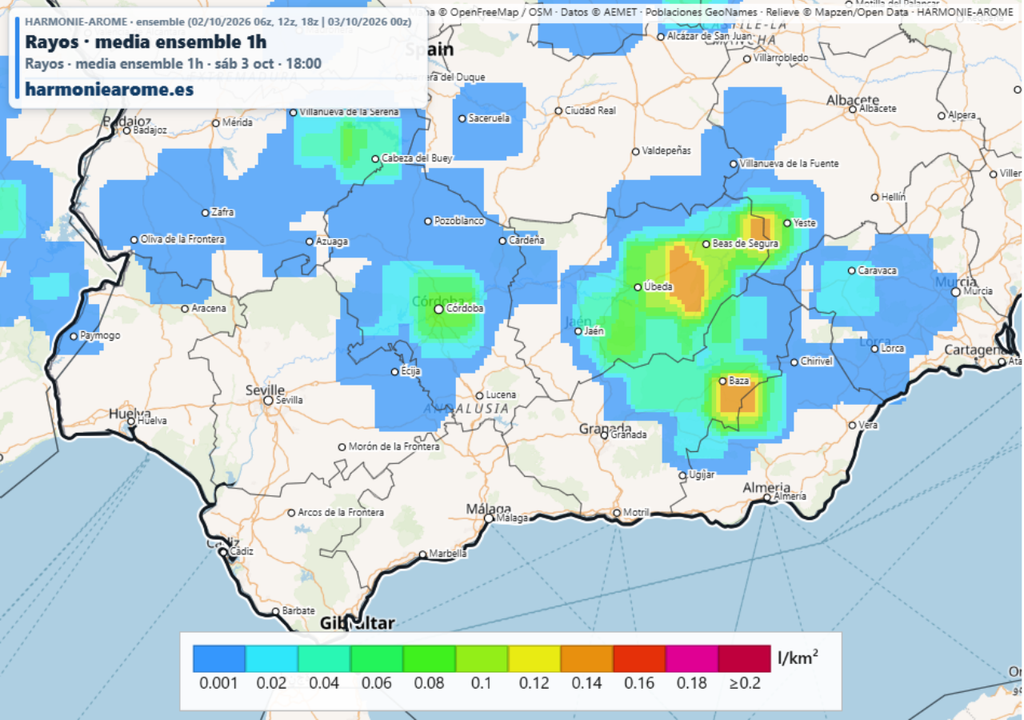
Task: Click the Albacete city marker
Action: pos(852,109)
